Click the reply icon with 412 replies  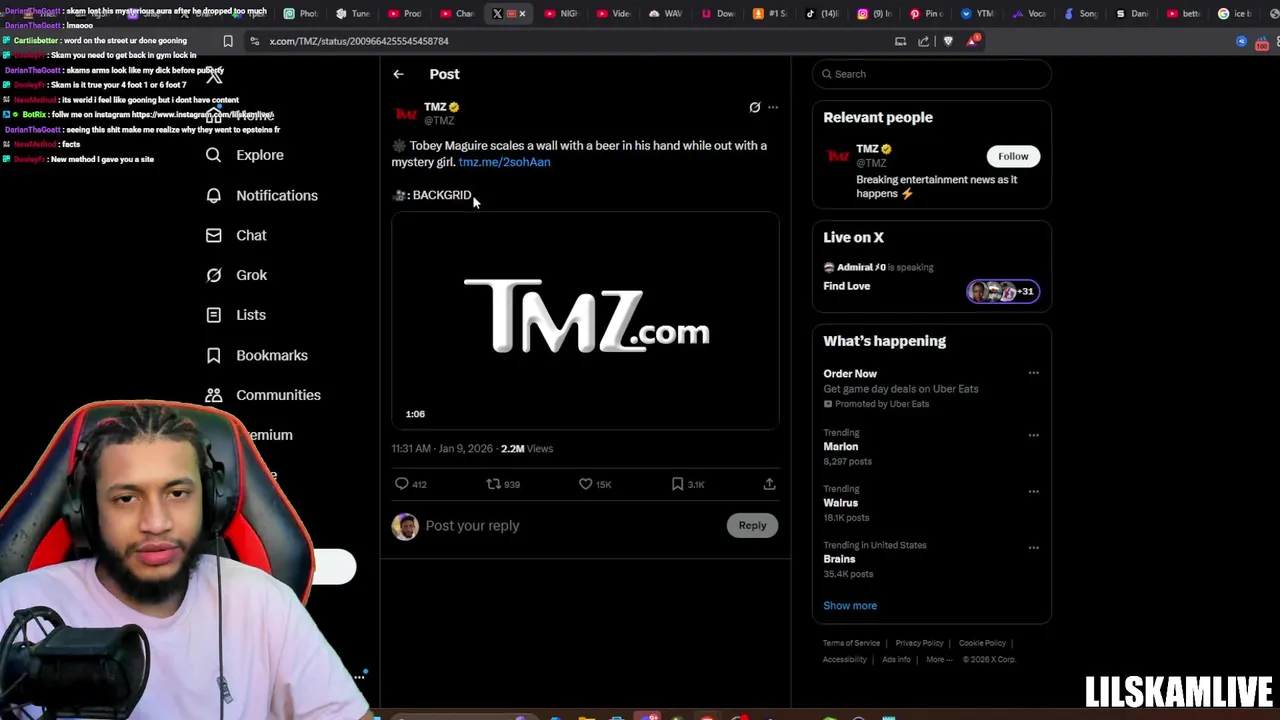point(402,484)
